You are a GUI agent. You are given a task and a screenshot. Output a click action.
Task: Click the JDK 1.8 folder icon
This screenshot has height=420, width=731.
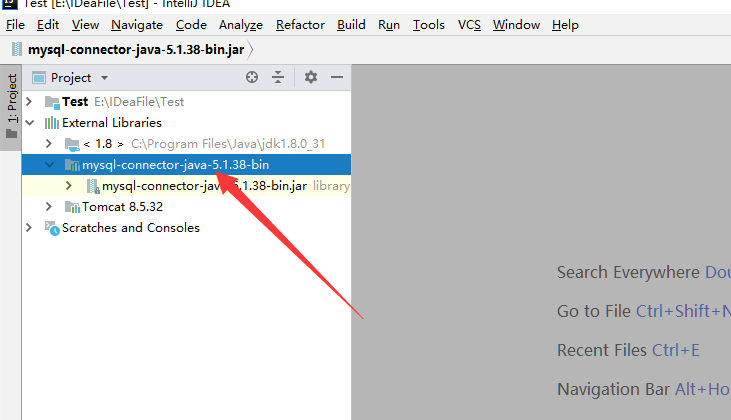coord(72,145)
